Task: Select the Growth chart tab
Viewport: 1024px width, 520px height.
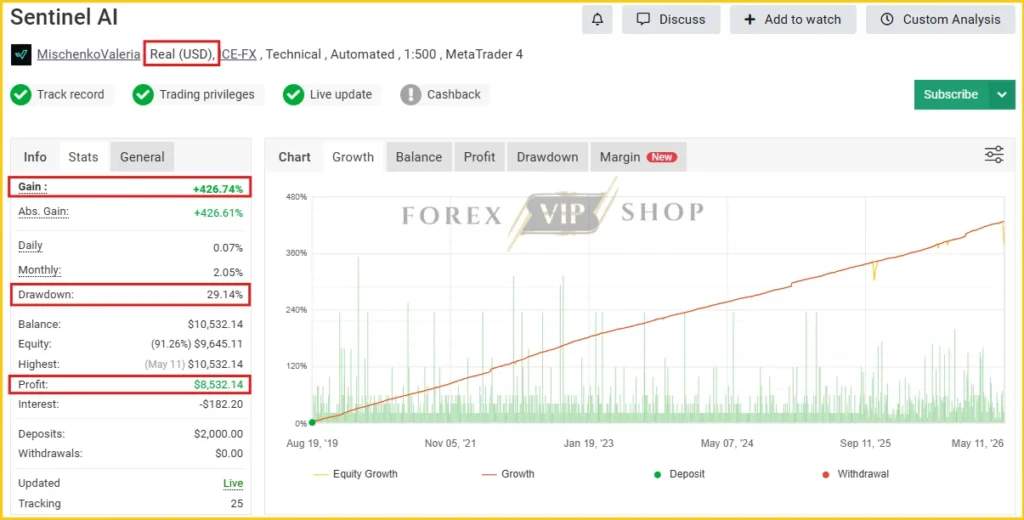Action: pyautogui.click(x=353, y=157)
